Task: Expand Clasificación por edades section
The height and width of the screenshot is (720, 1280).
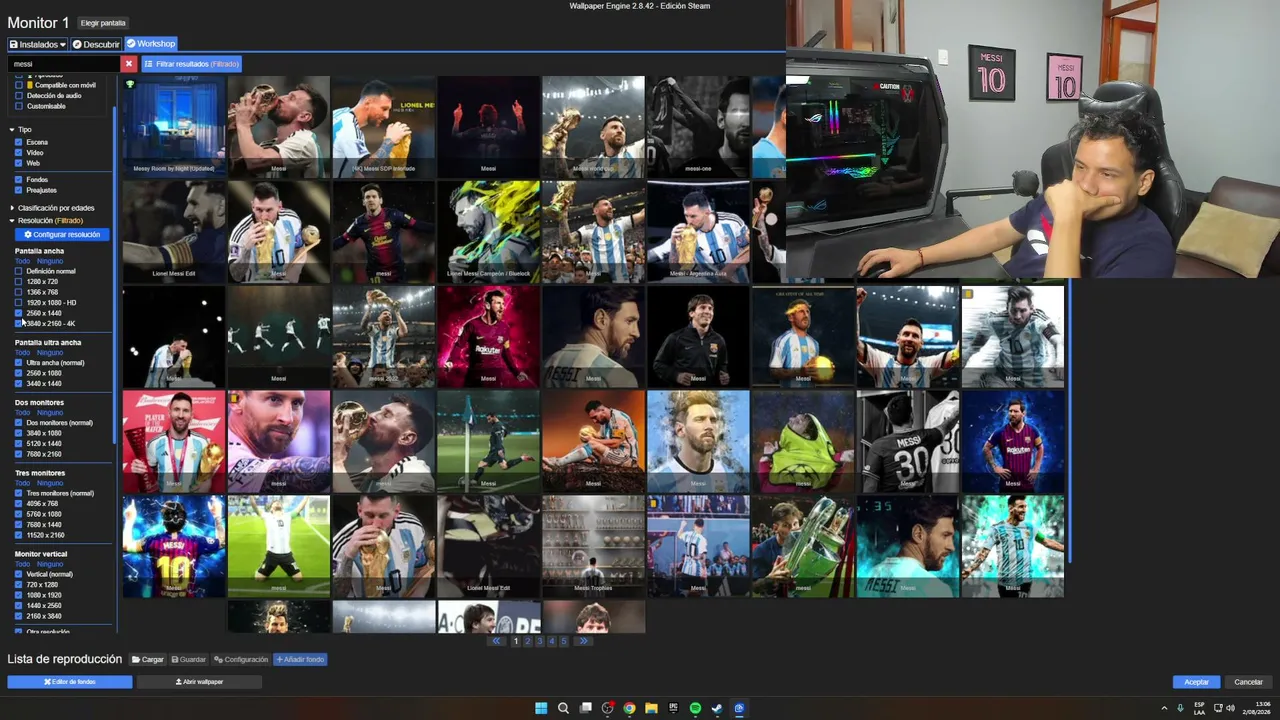Action: coord(12,208)
